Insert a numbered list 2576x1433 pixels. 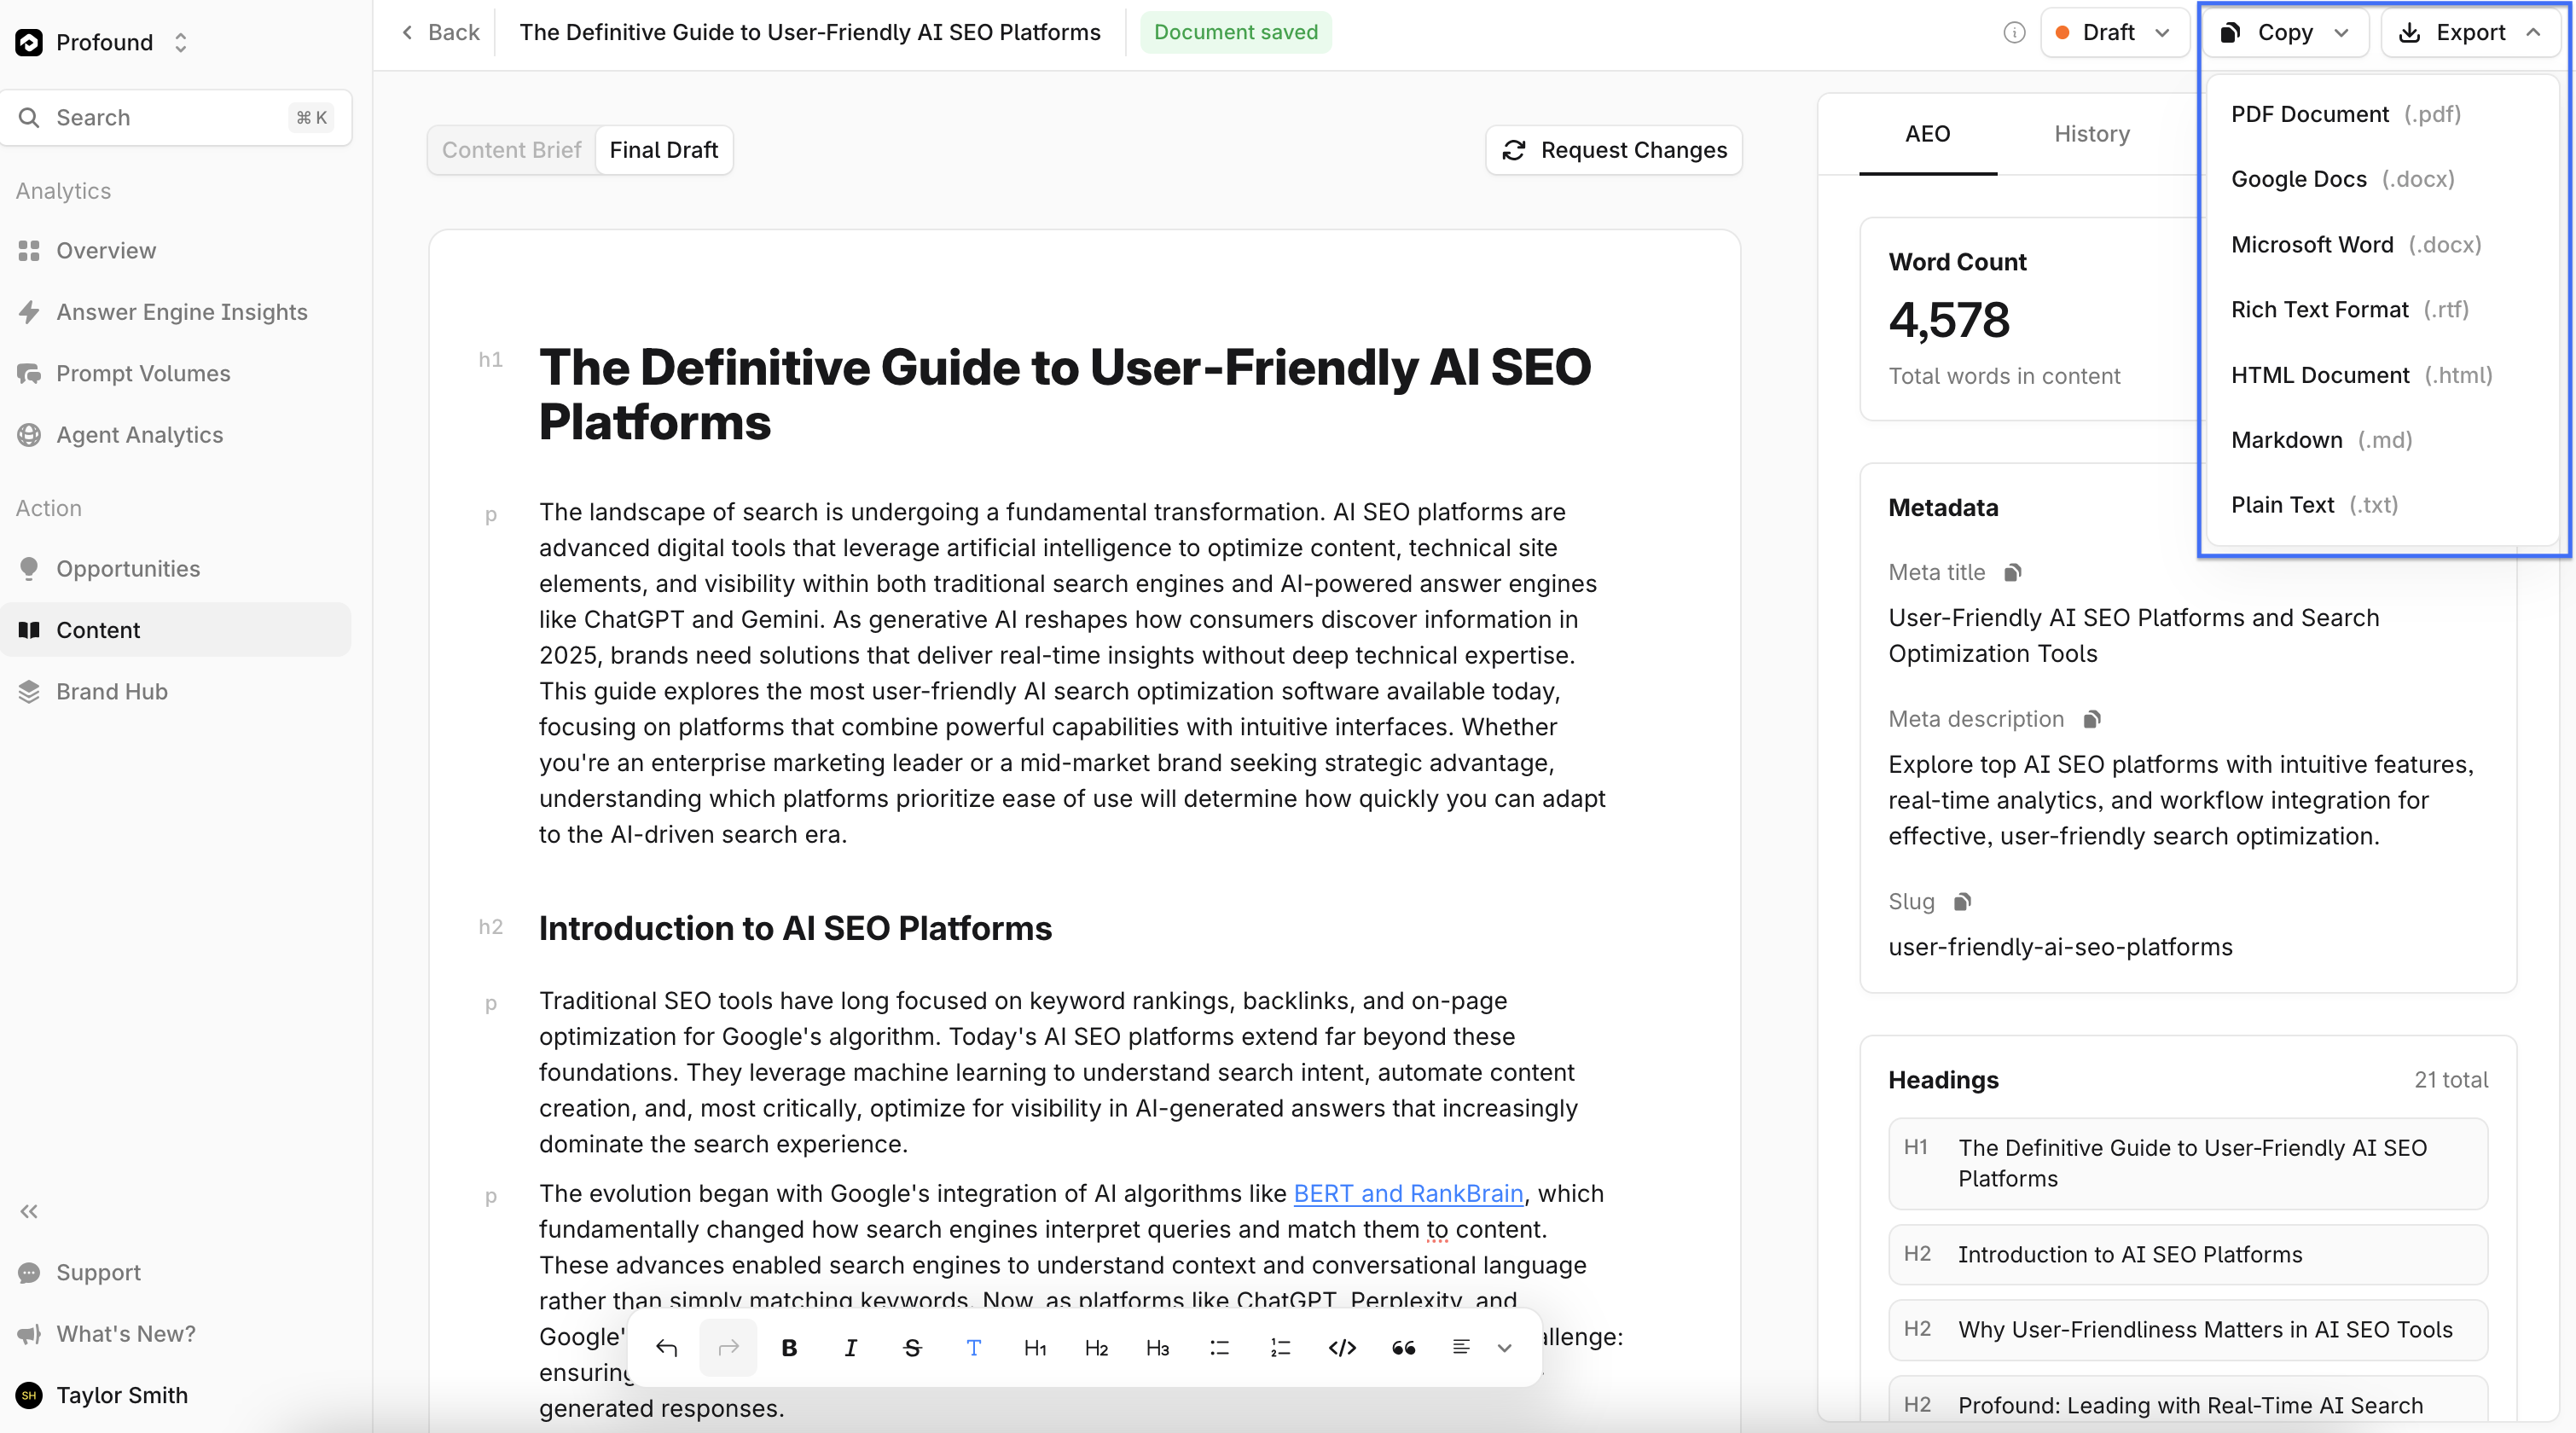1281,1348
